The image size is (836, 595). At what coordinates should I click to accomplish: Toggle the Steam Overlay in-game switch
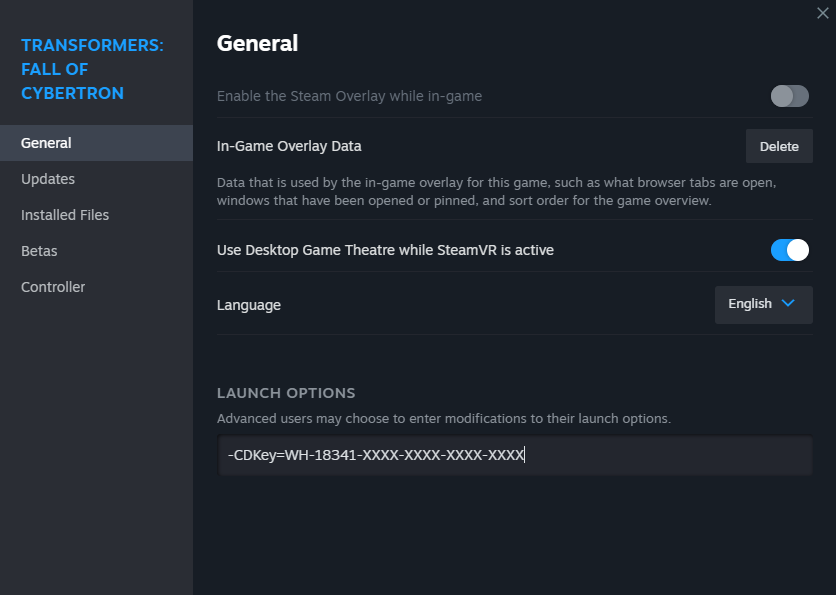pos(789,96)
